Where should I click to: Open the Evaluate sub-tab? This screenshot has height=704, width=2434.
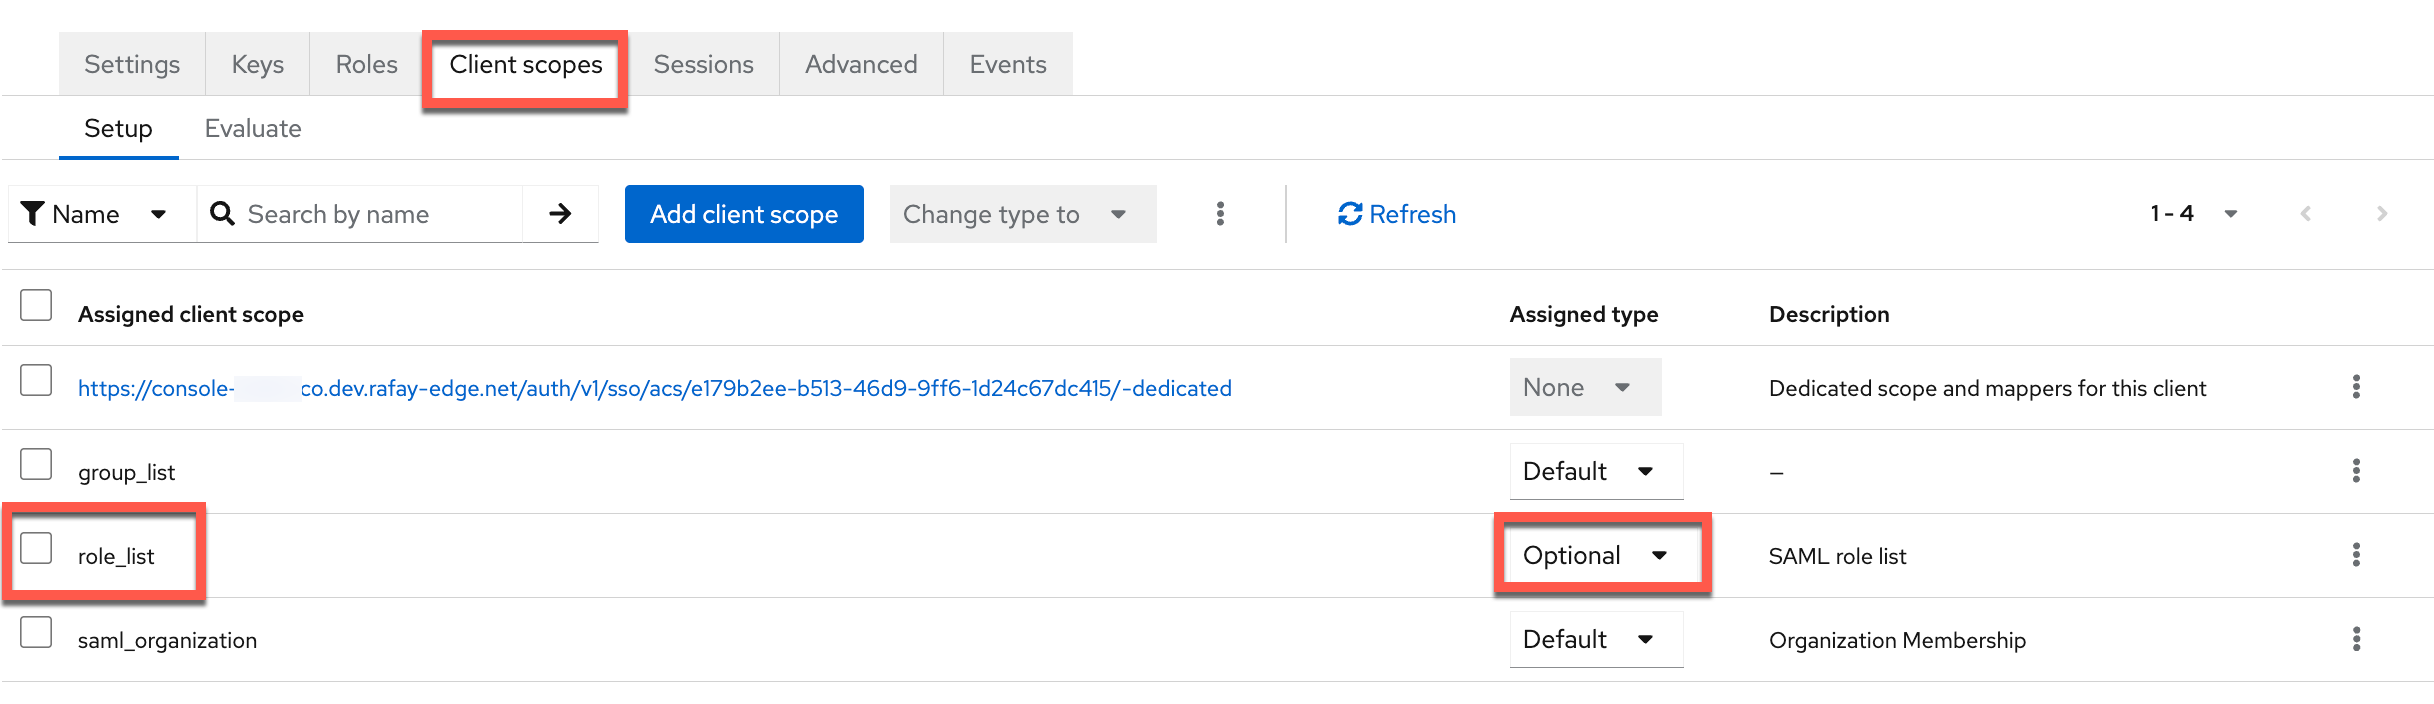click(253, 128)
